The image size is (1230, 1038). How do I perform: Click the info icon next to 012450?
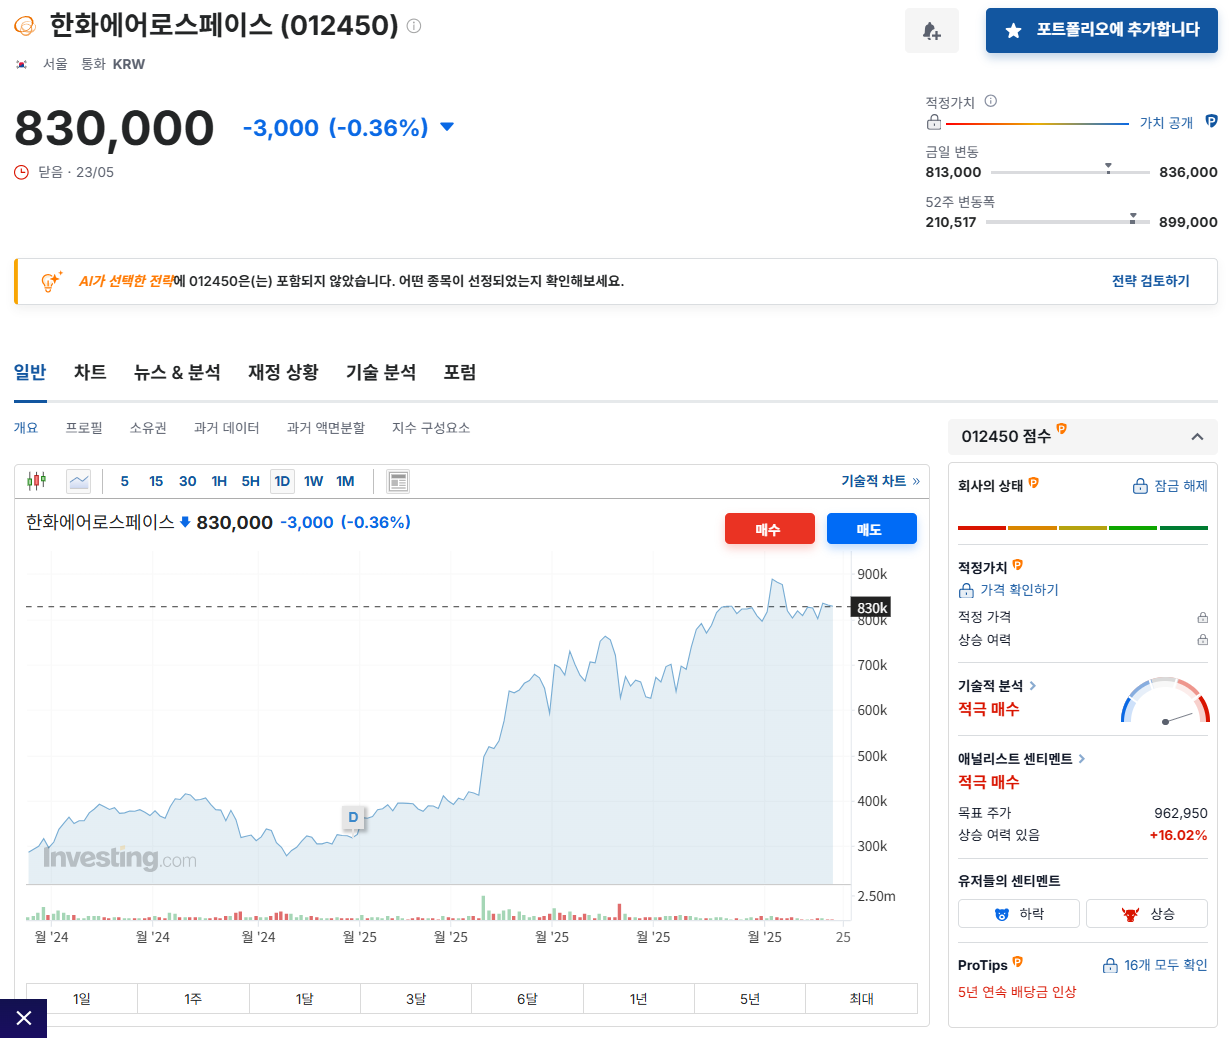[x=414, y=26]
